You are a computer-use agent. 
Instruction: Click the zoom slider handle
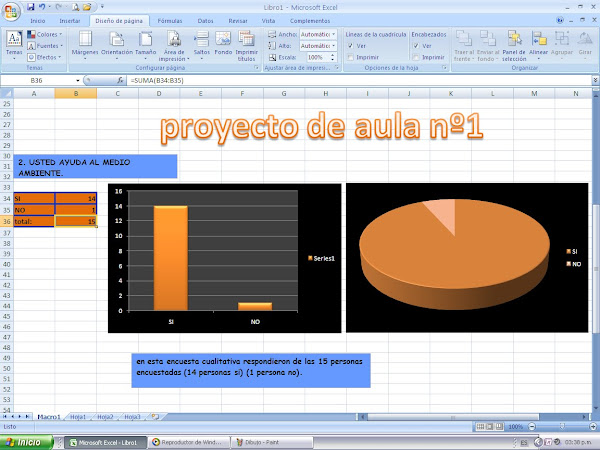click(562, 426)
